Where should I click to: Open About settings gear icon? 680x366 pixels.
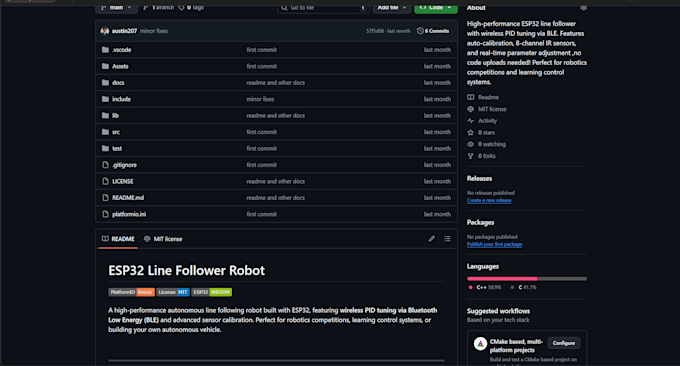(x=583, y=7)
